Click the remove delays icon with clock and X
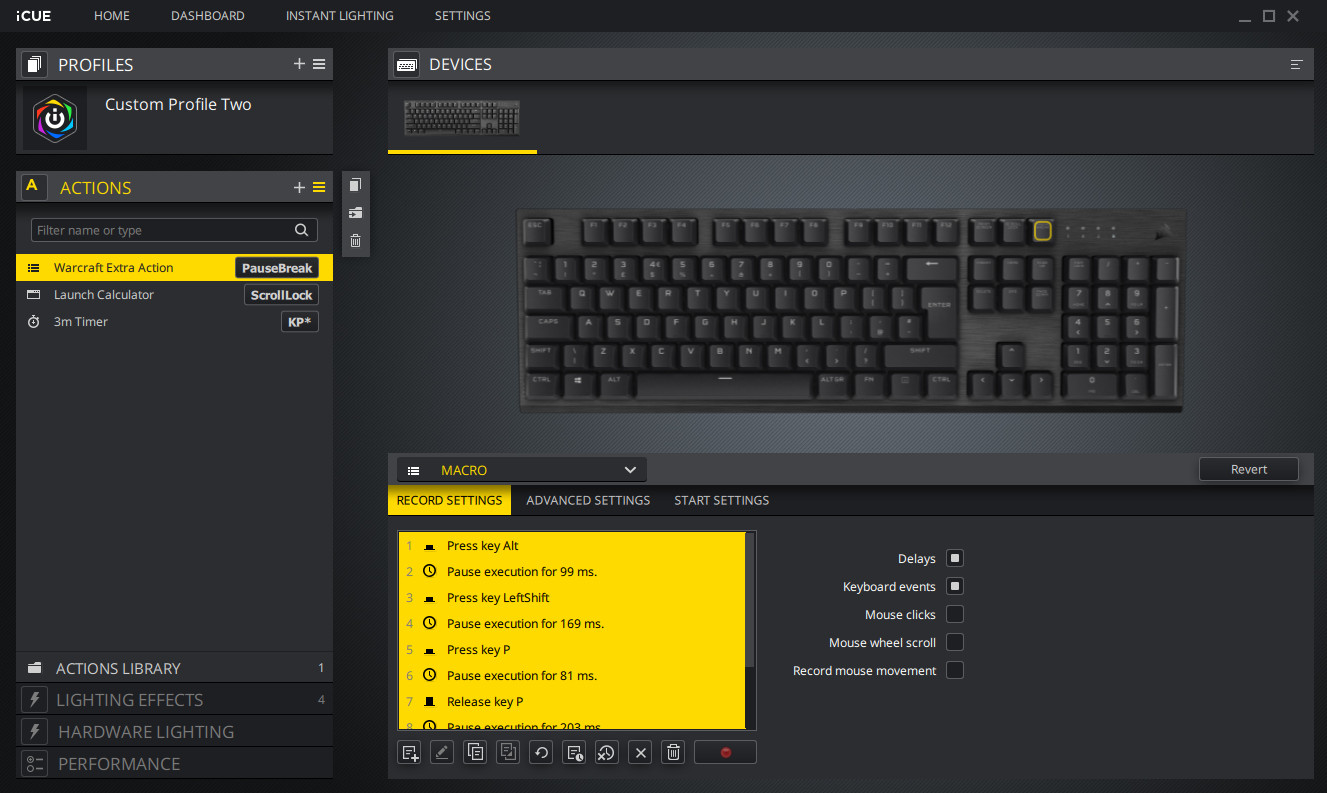Image resolution: width=1327 pixels, height=793 pixels. (607, 752)
